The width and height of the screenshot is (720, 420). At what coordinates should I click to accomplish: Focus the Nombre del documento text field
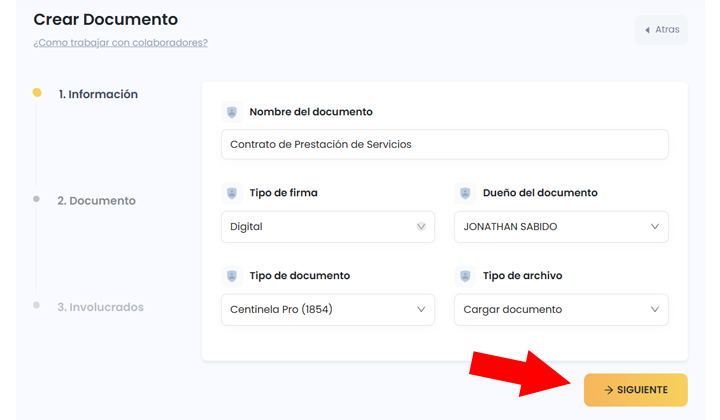coord(444,144)
